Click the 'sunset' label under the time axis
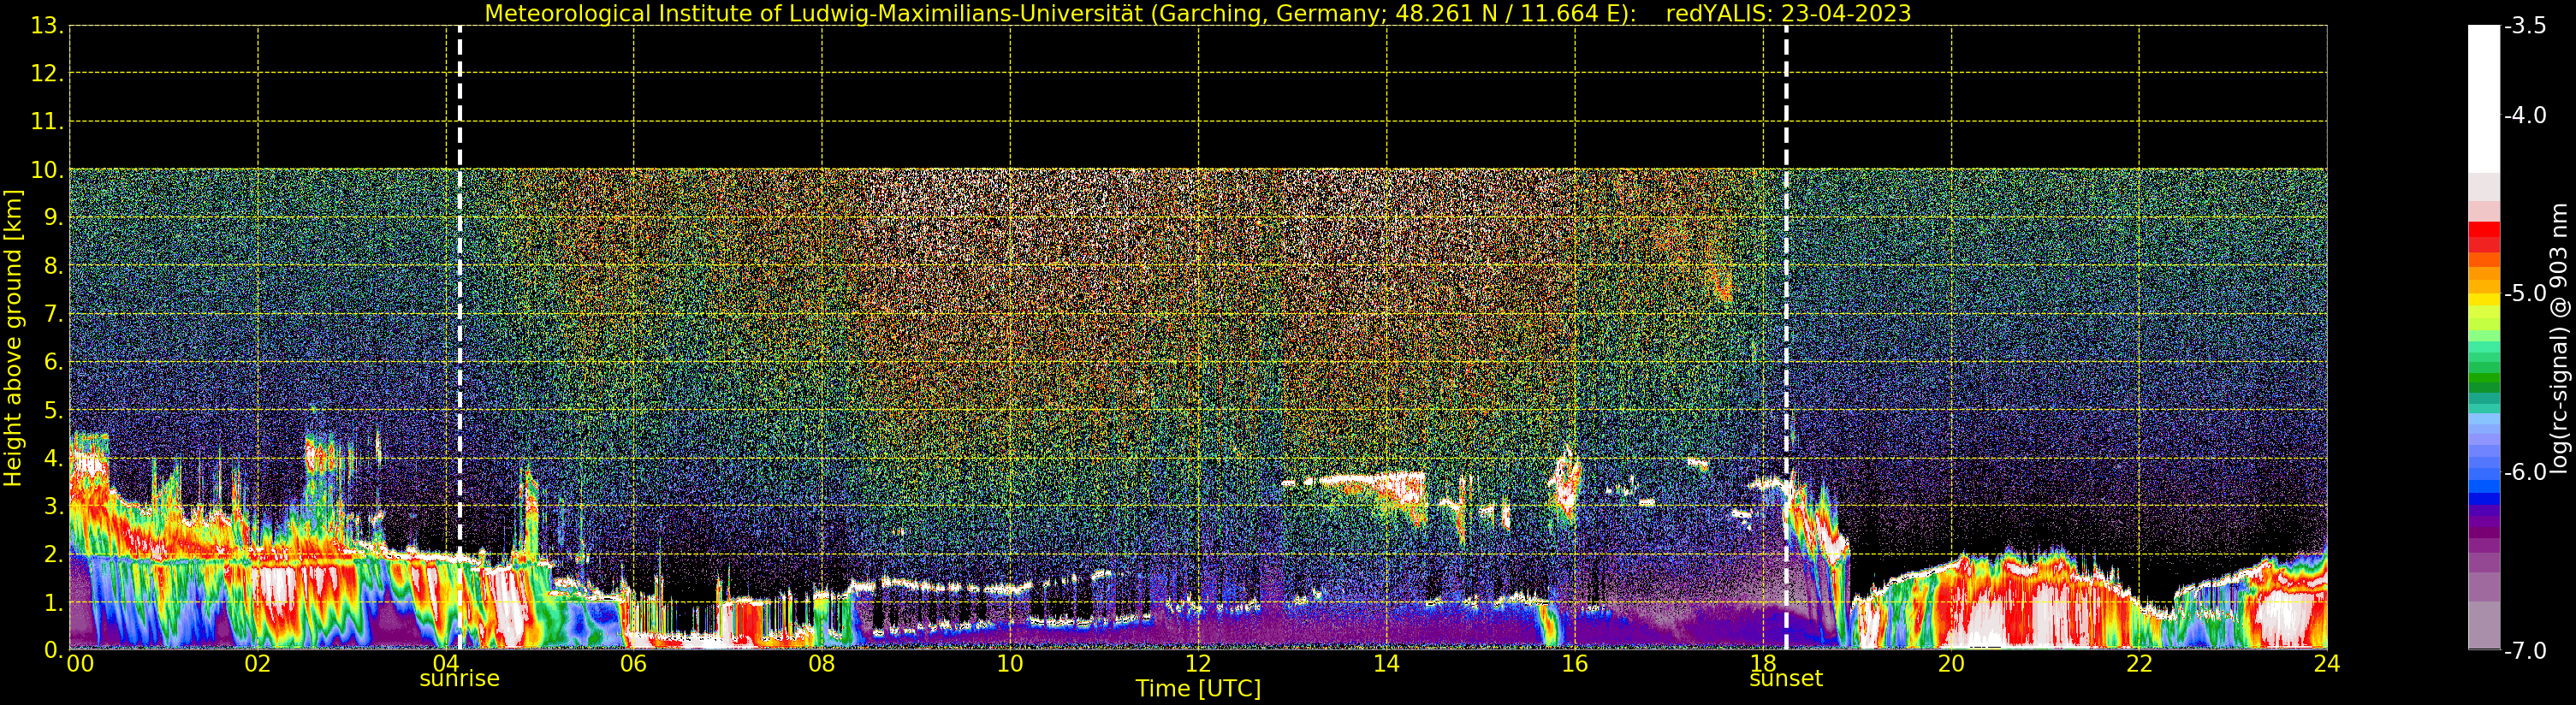The width and height of the screenshot is (2576, 705). coord(1786,679)
